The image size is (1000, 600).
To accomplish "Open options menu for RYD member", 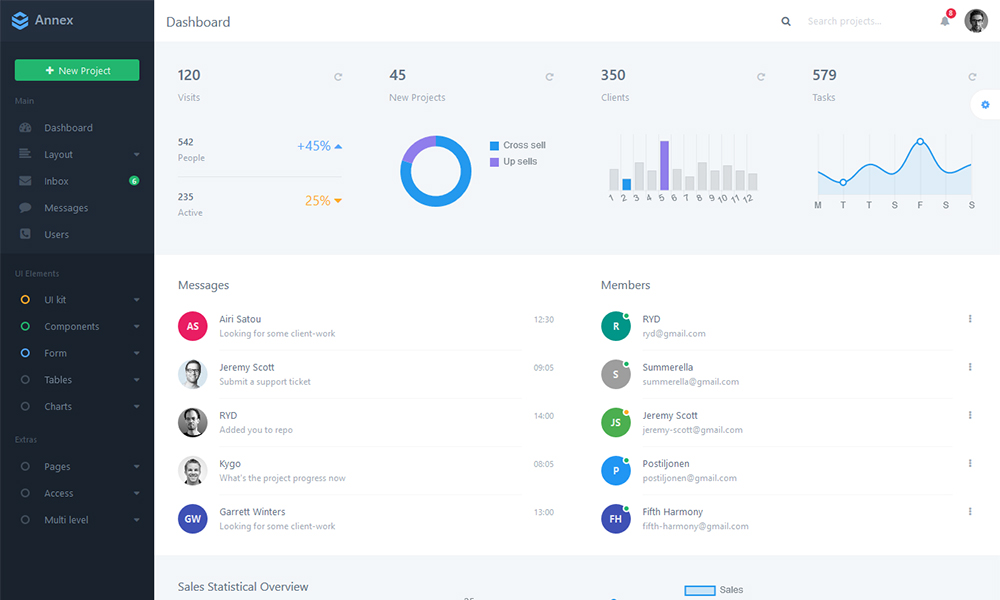I will click(x=970, y=319).
